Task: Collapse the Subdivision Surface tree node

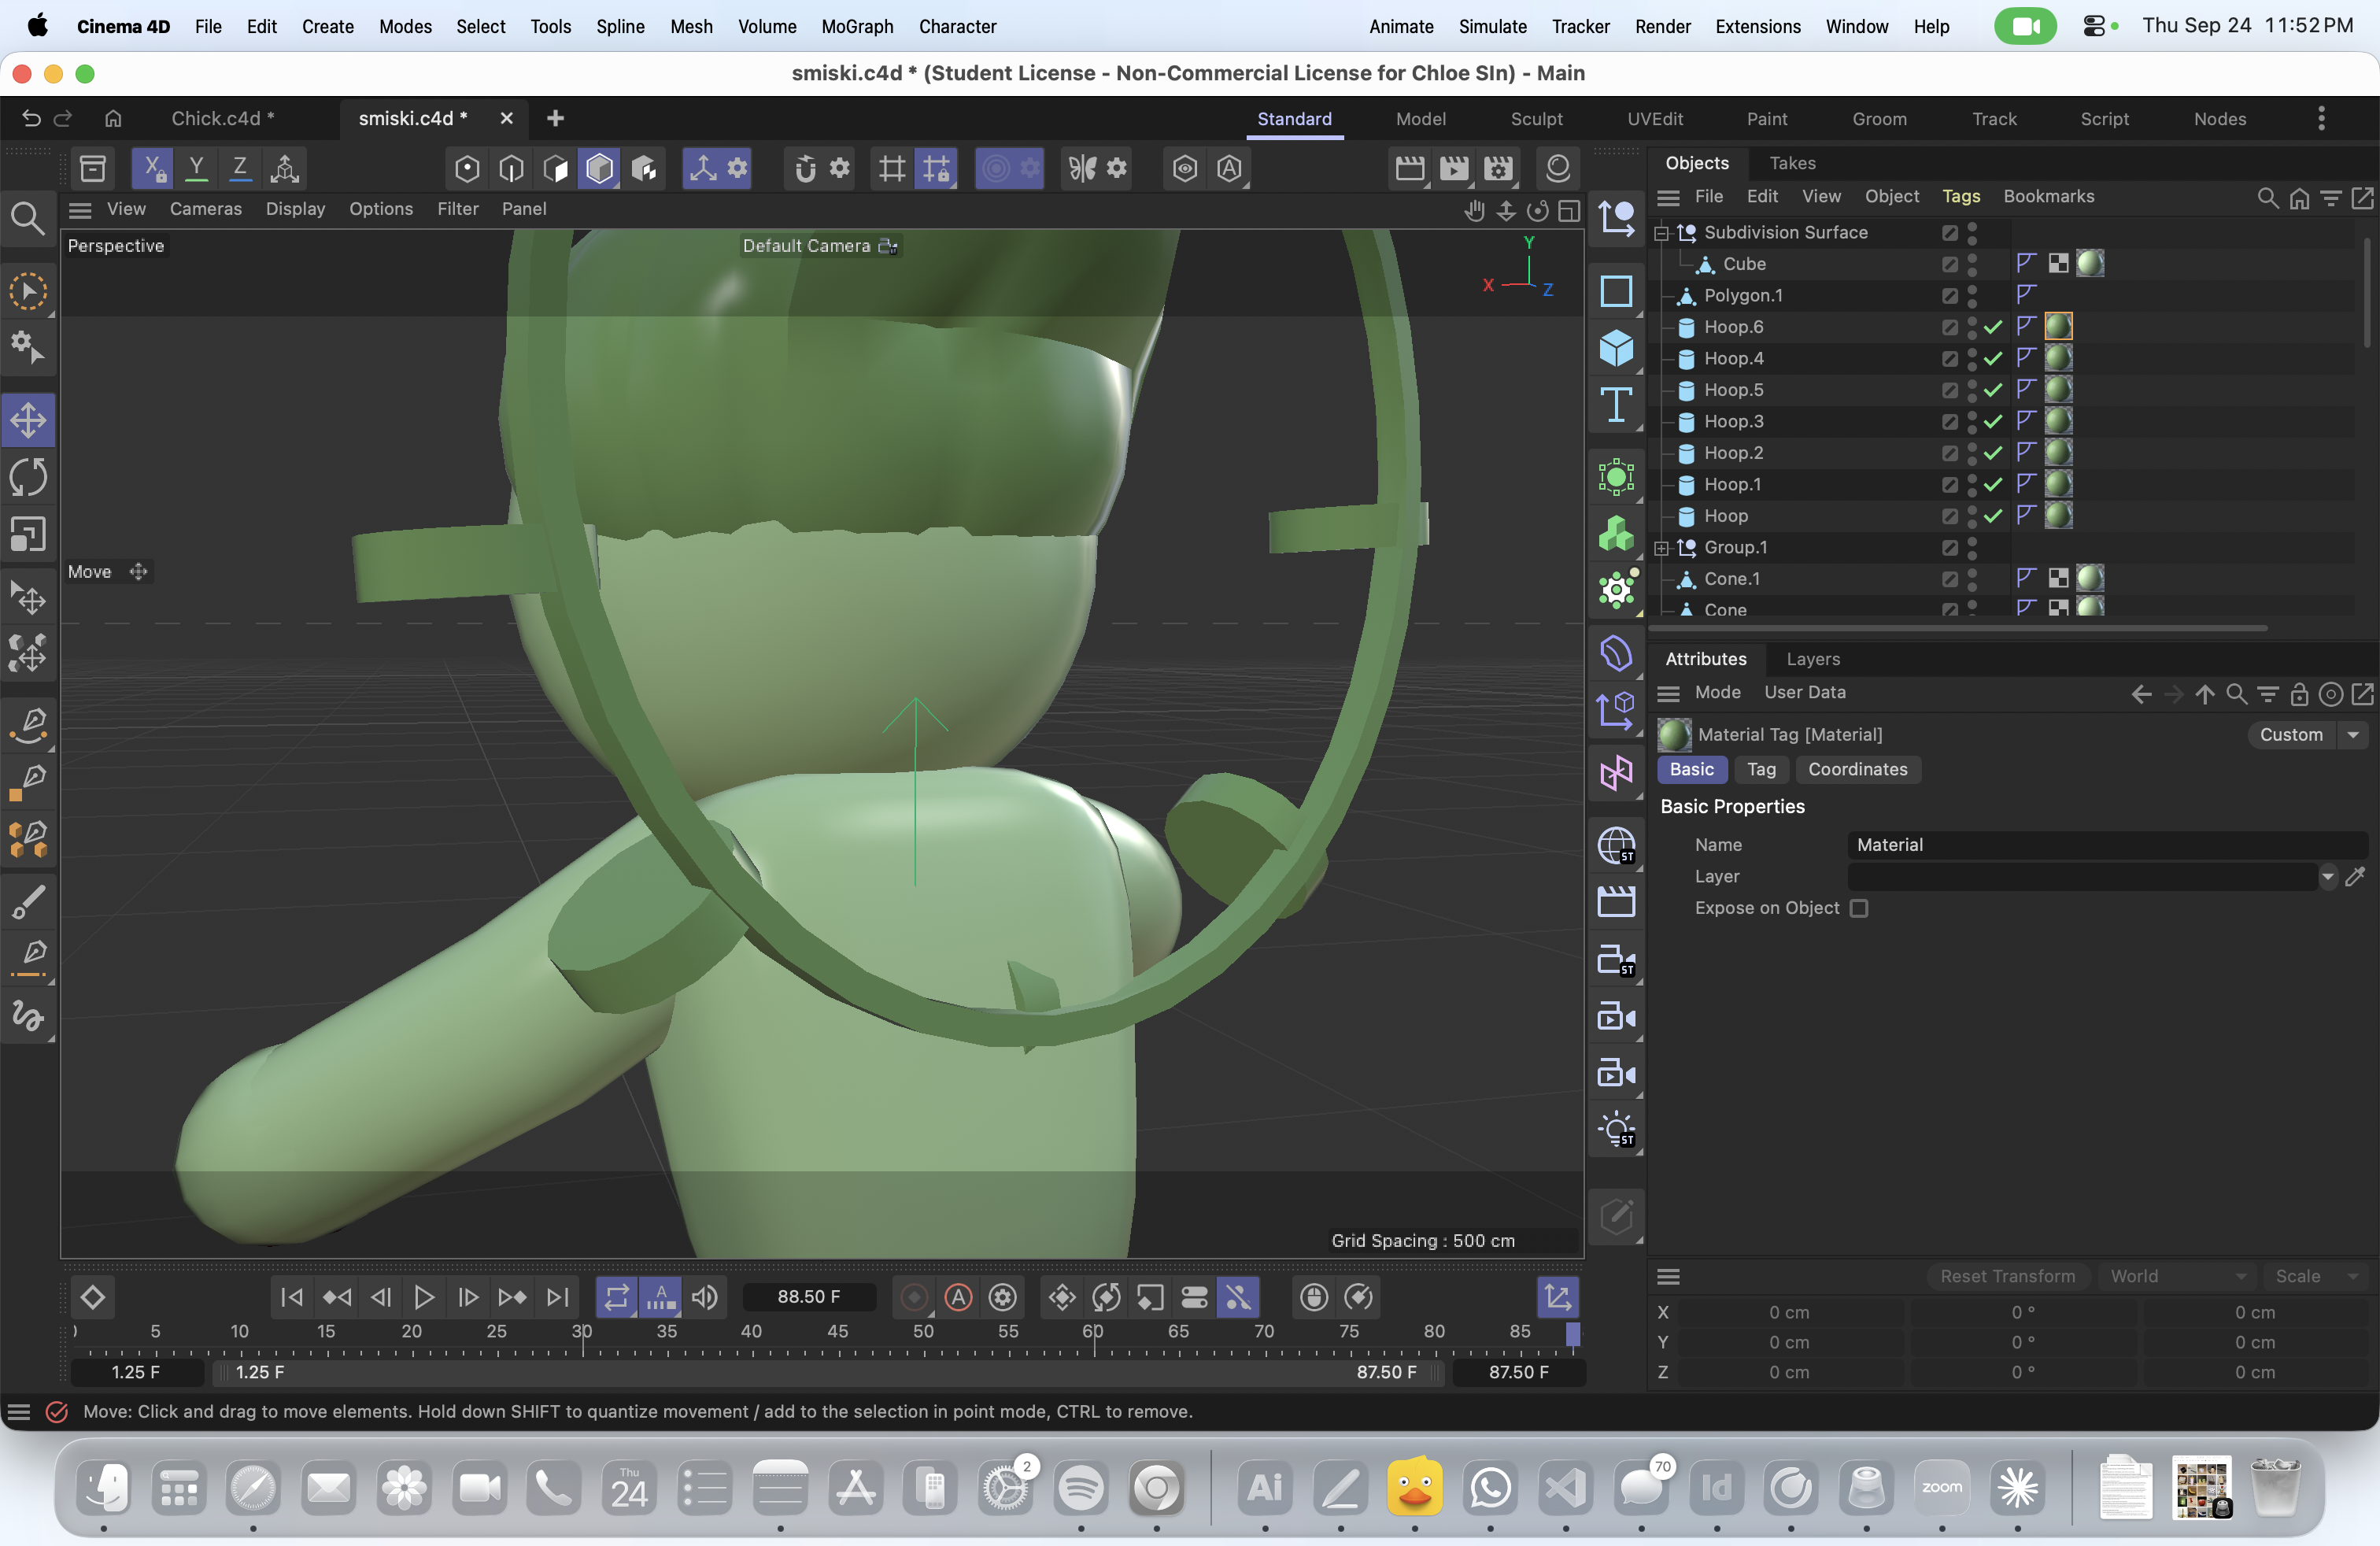Action: click(x=1662, y=233)
